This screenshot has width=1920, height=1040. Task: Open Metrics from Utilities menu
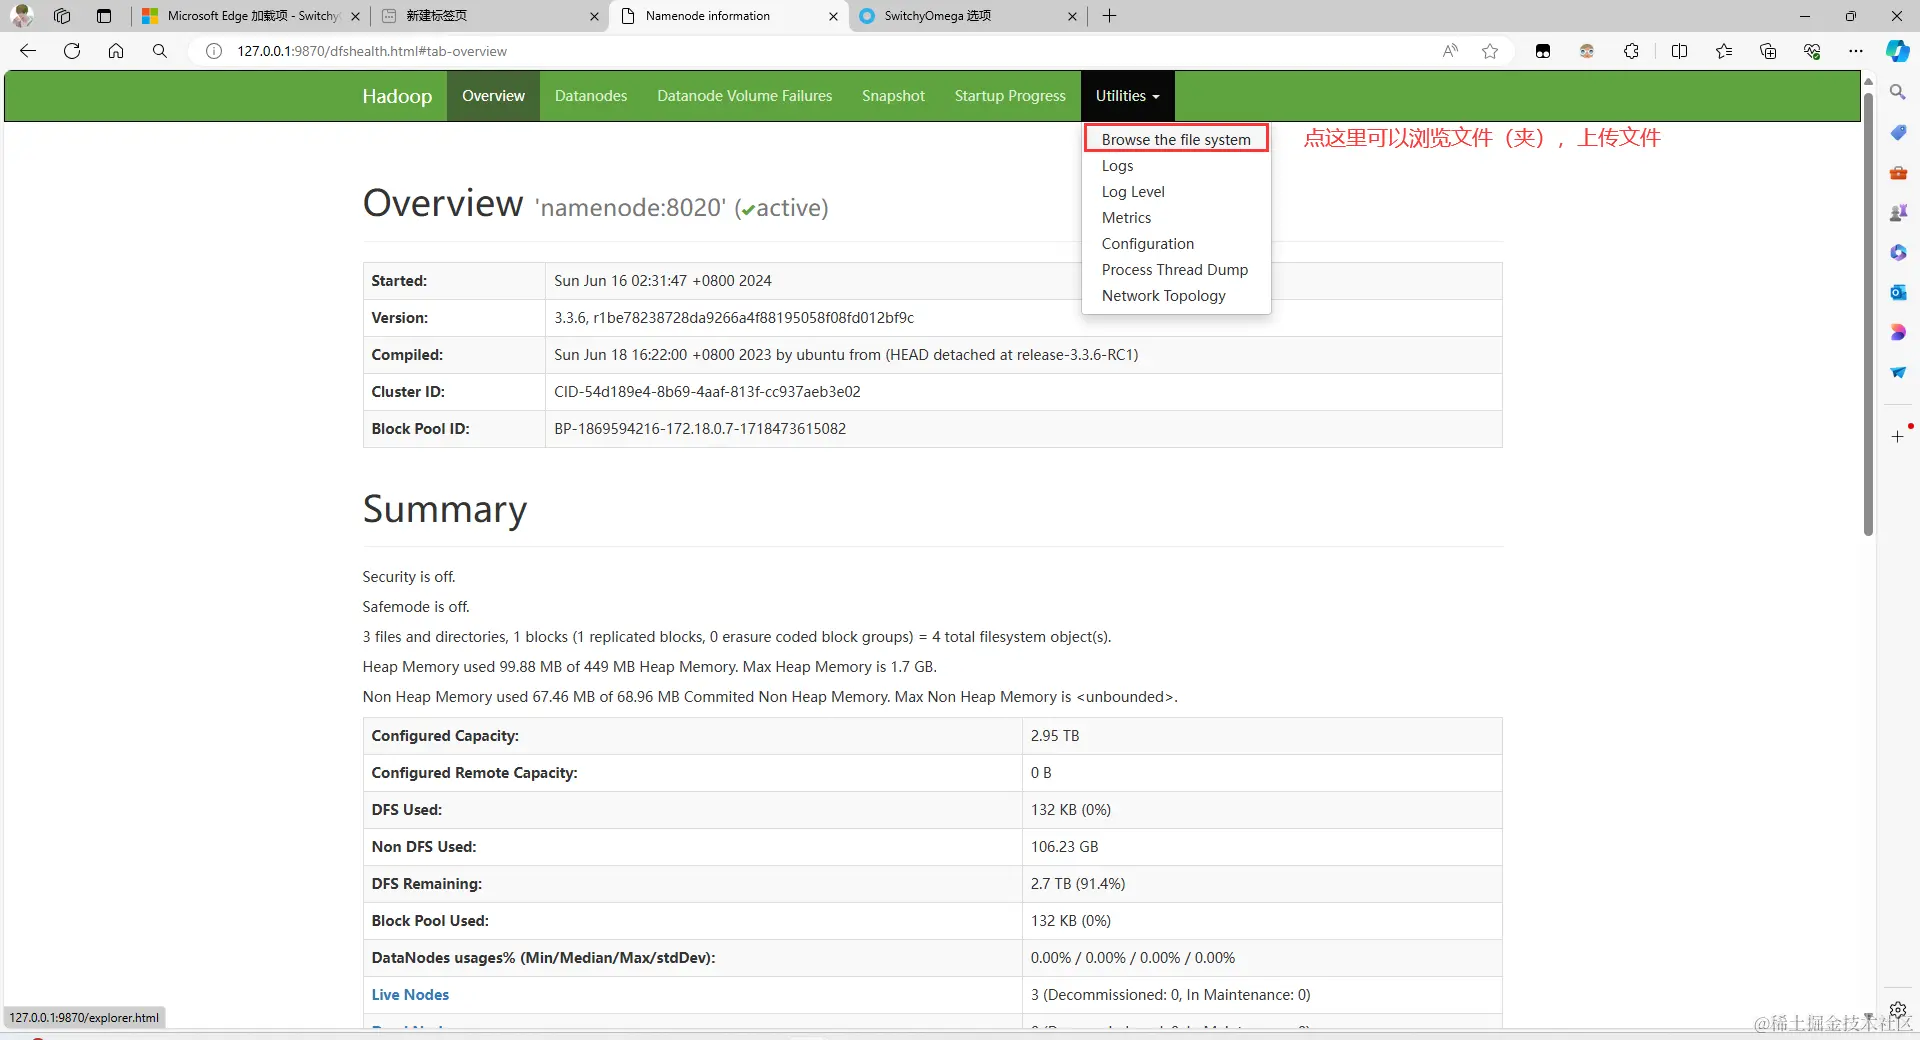(x=1126, y=217)
